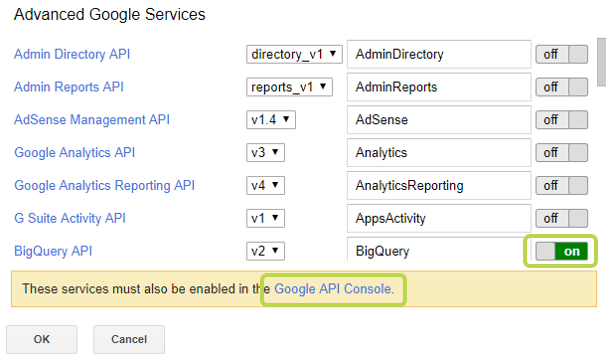
Task: Open the G Suite Activity API link
Action: pyautogui.click(x=70, y=218)
